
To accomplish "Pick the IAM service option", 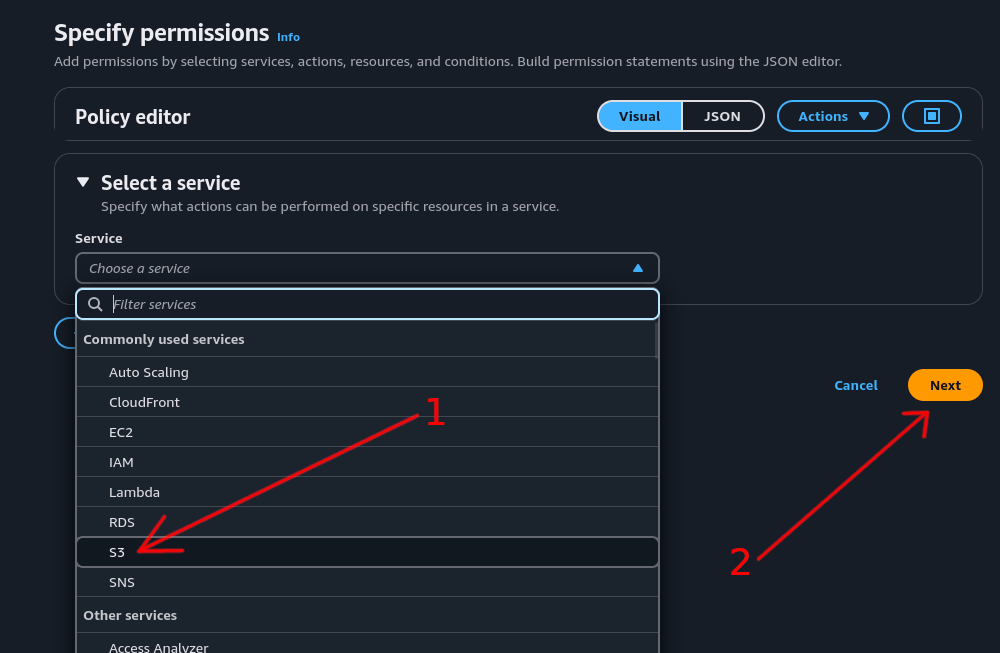I will [x=121, y=462].
